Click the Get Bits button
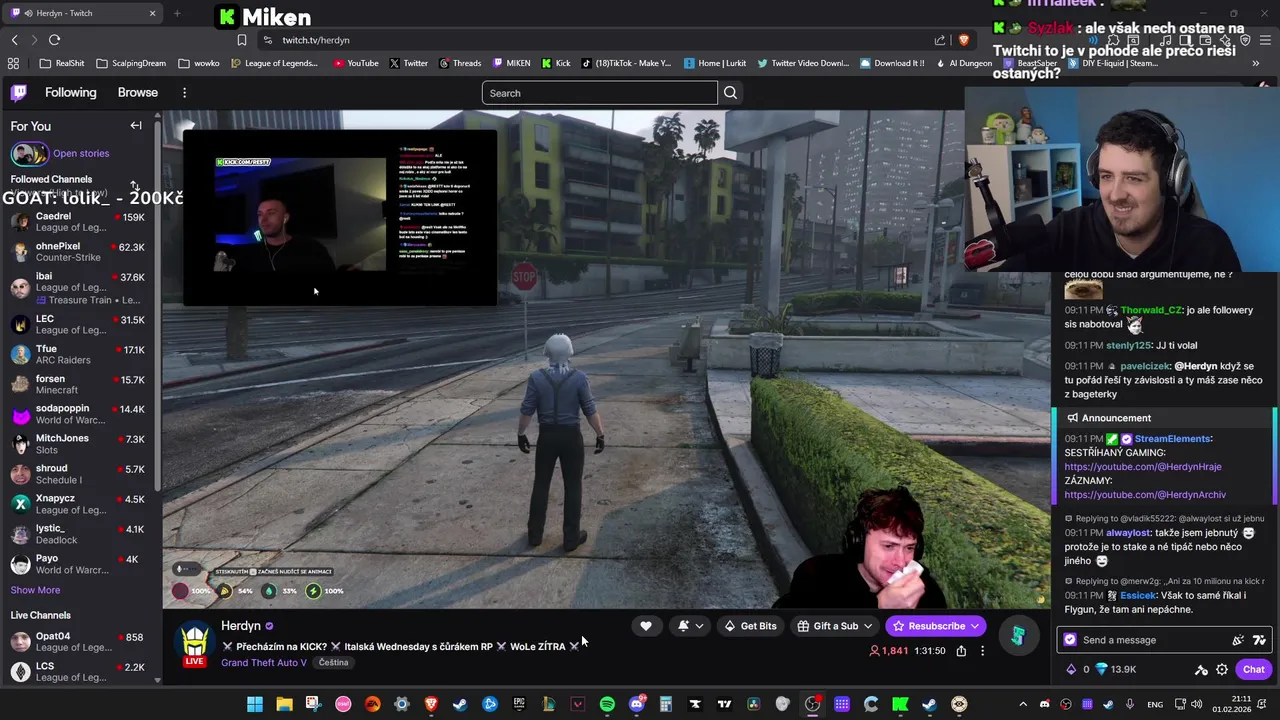This screenshot has width=1280, height=720. 750,626
